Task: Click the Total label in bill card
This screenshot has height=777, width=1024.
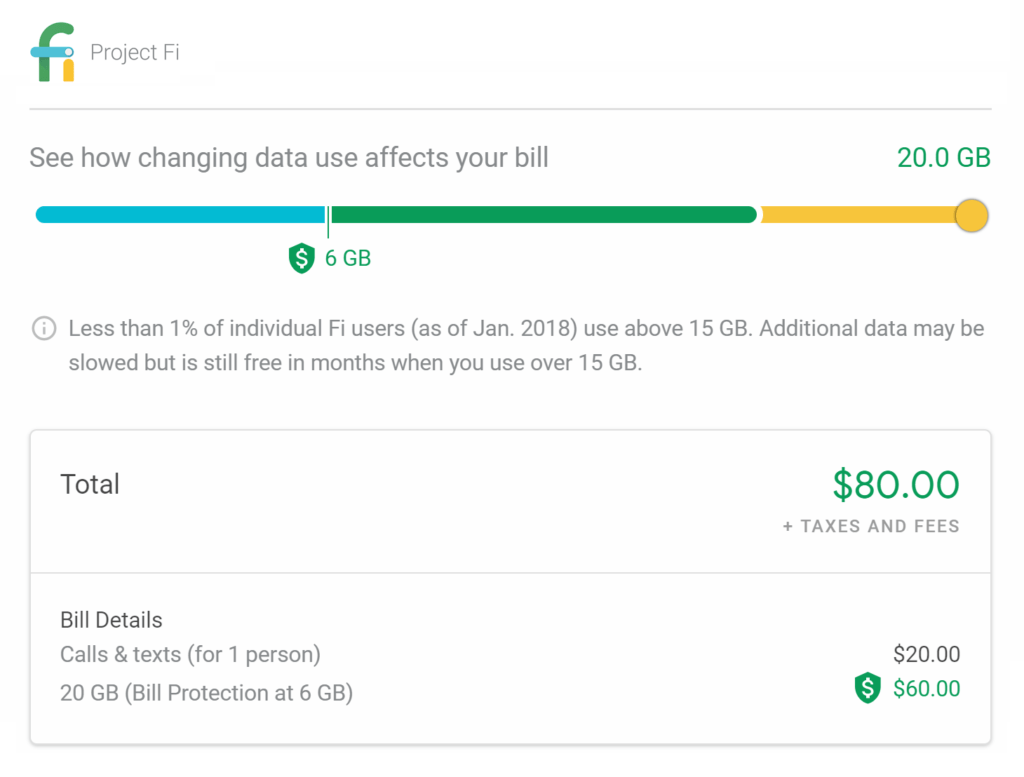Action: 90,484
